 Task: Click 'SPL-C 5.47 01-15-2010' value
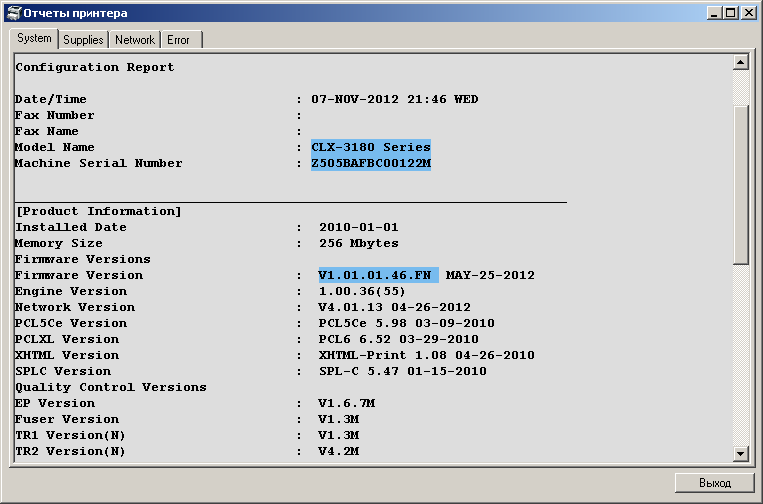[403, 372]
